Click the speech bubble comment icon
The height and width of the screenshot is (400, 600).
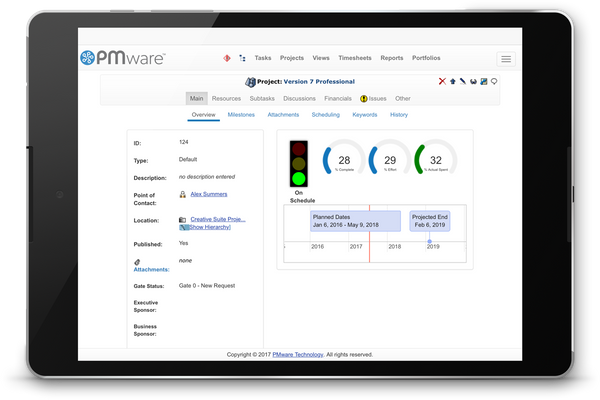(494, 81)
